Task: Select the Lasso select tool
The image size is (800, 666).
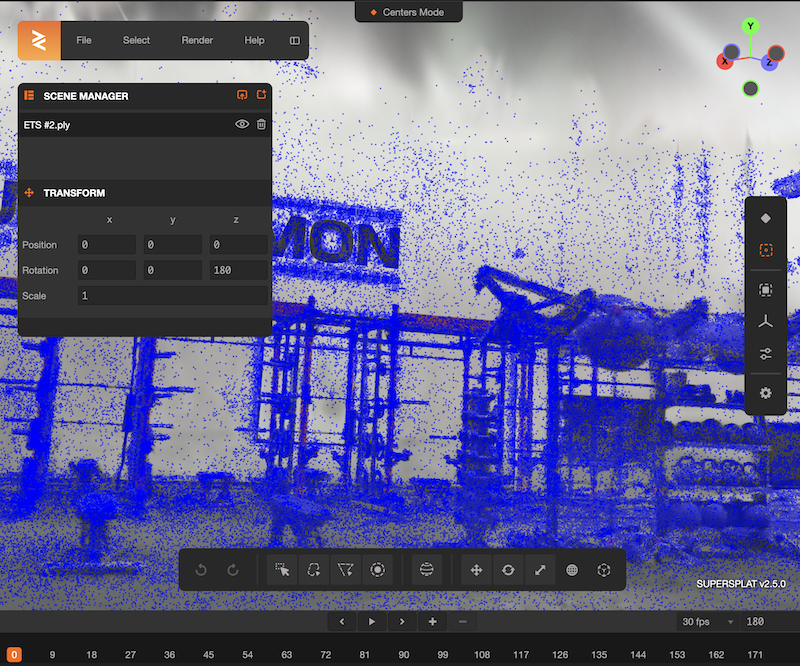Action: (x=314, y=570)
